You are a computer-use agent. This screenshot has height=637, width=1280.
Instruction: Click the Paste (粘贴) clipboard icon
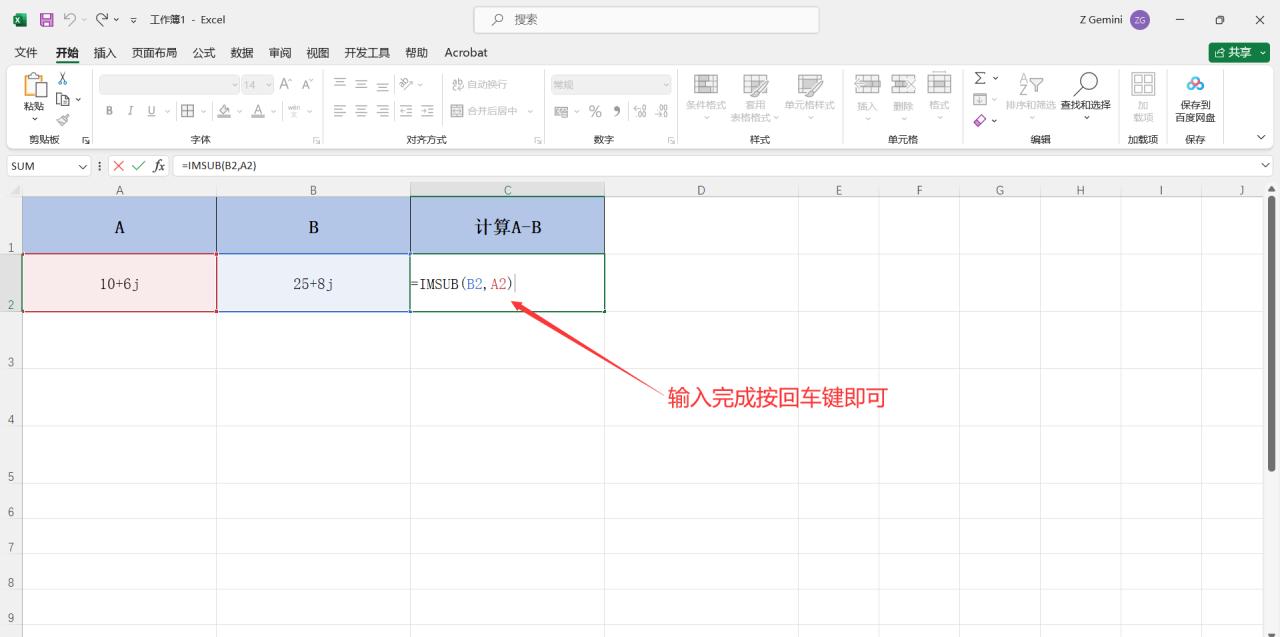click(34, 86)
